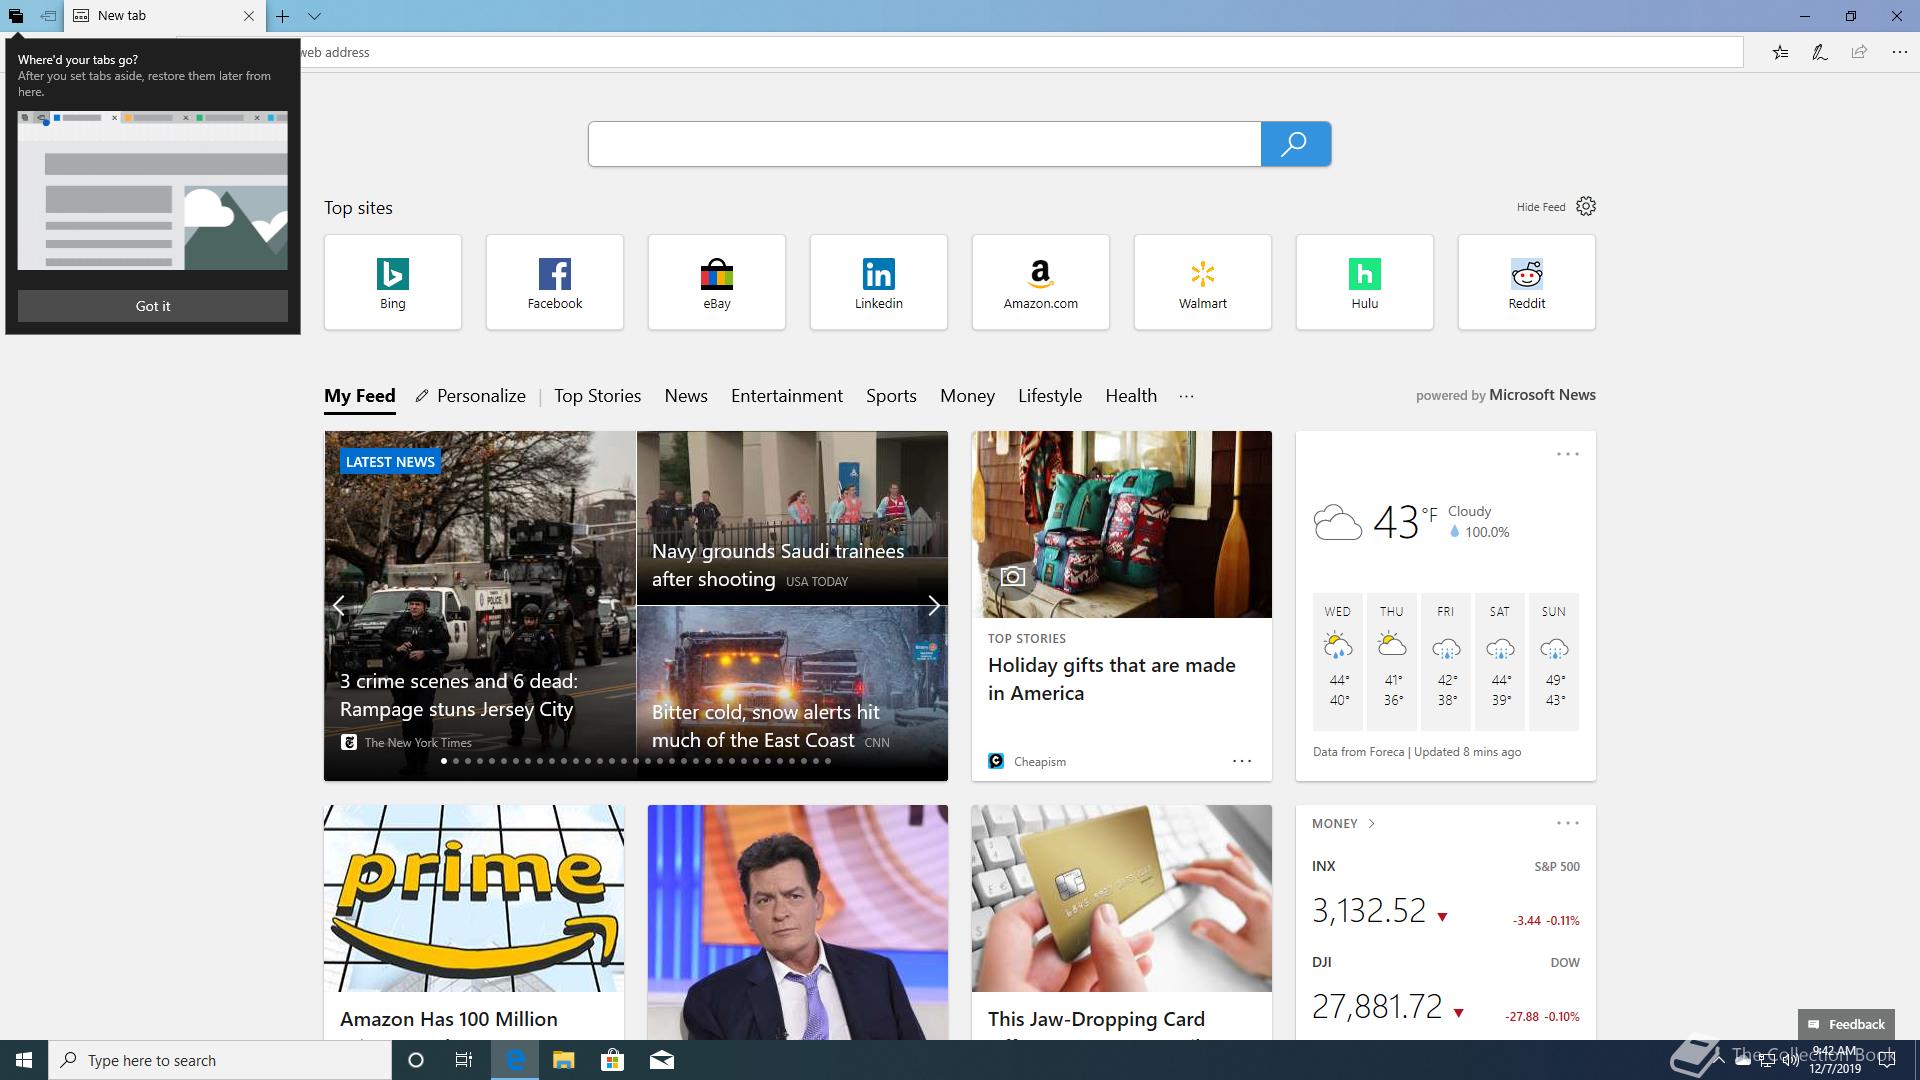Open the tabs you've set aside icon
Screen dimensions: 1920x1080
(x=16, y=16)
